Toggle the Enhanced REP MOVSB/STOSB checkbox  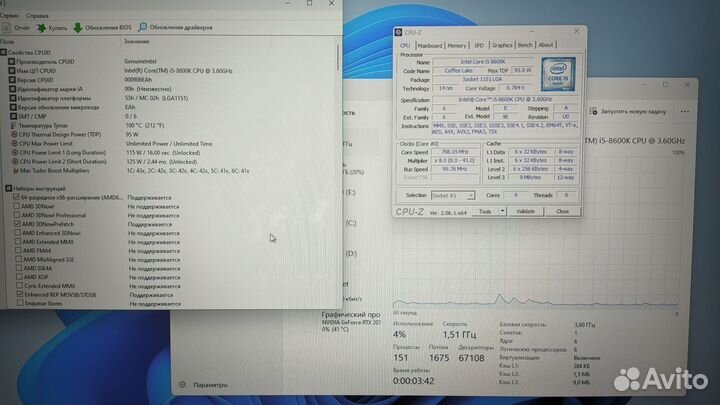[20, 294]
